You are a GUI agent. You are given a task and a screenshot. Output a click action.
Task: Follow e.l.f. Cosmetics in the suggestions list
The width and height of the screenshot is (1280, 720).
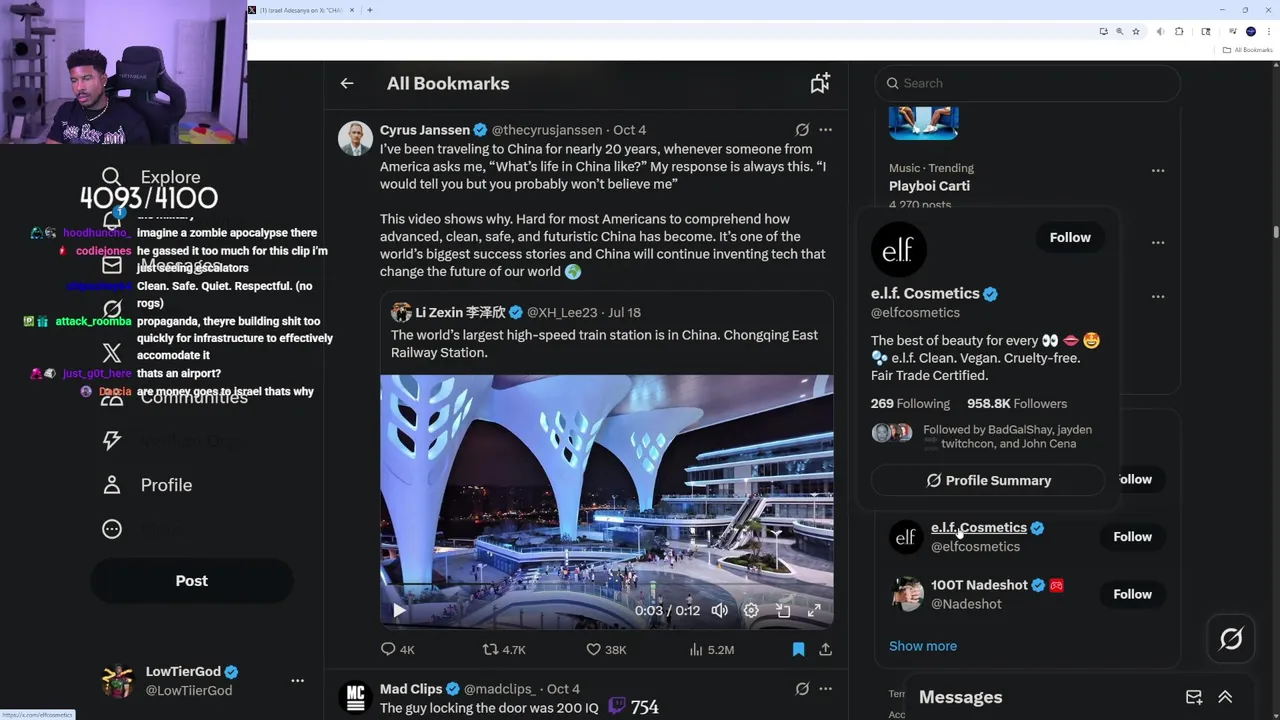[x=1132, y=537]
